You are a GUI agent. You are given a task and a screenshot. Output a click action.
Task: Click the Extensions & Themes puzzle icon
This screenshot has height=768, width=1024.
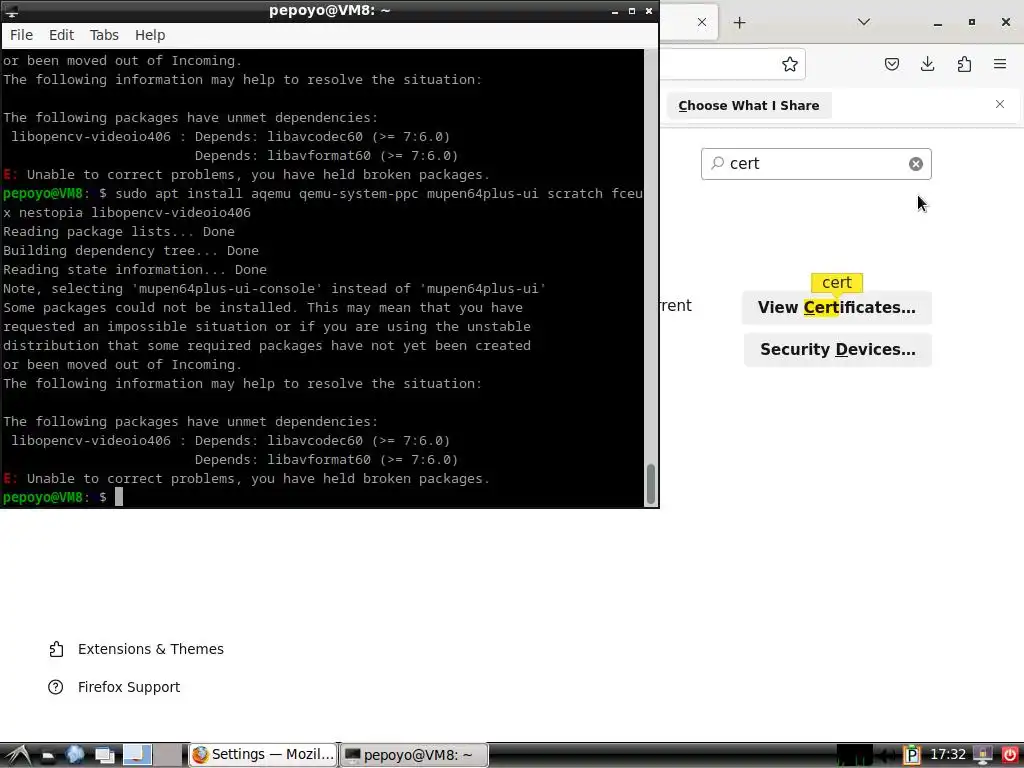tap(56, 649)
